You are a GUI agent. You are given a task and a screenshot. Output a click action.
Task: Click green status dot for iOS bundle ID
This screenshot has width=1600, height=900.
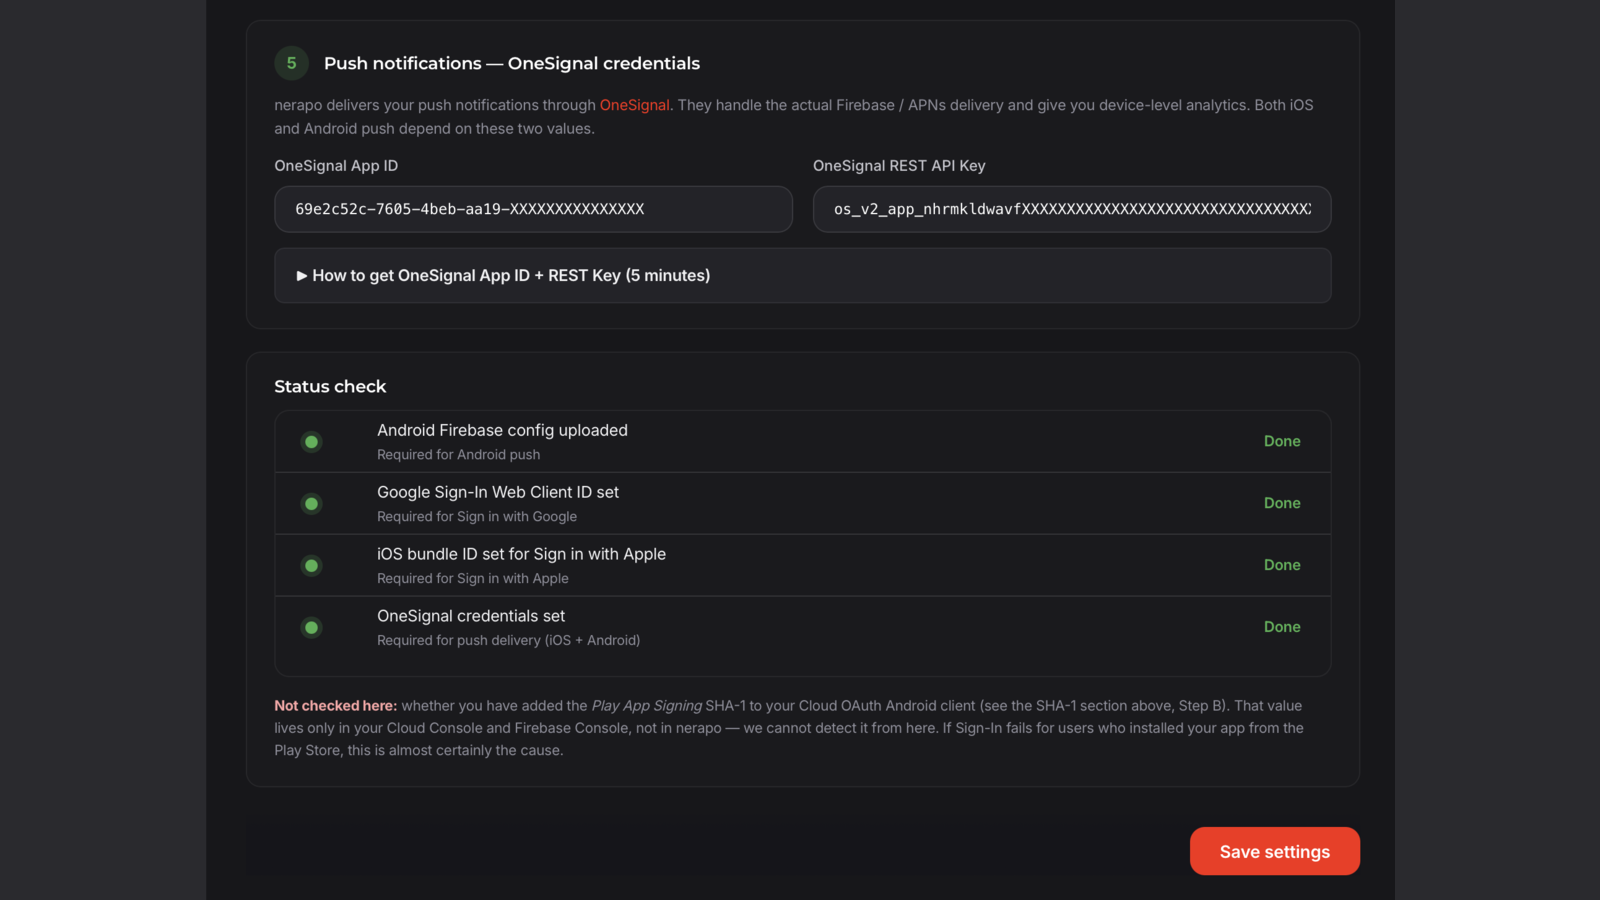point(312,566)
